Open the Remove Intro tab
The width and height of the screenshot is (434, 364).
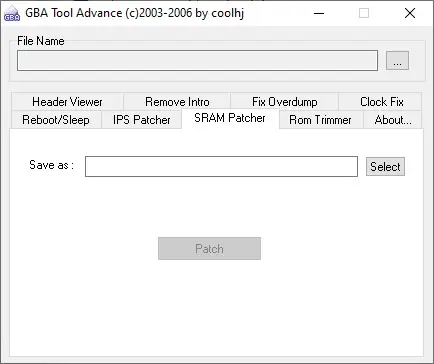[x=177, y=102]
